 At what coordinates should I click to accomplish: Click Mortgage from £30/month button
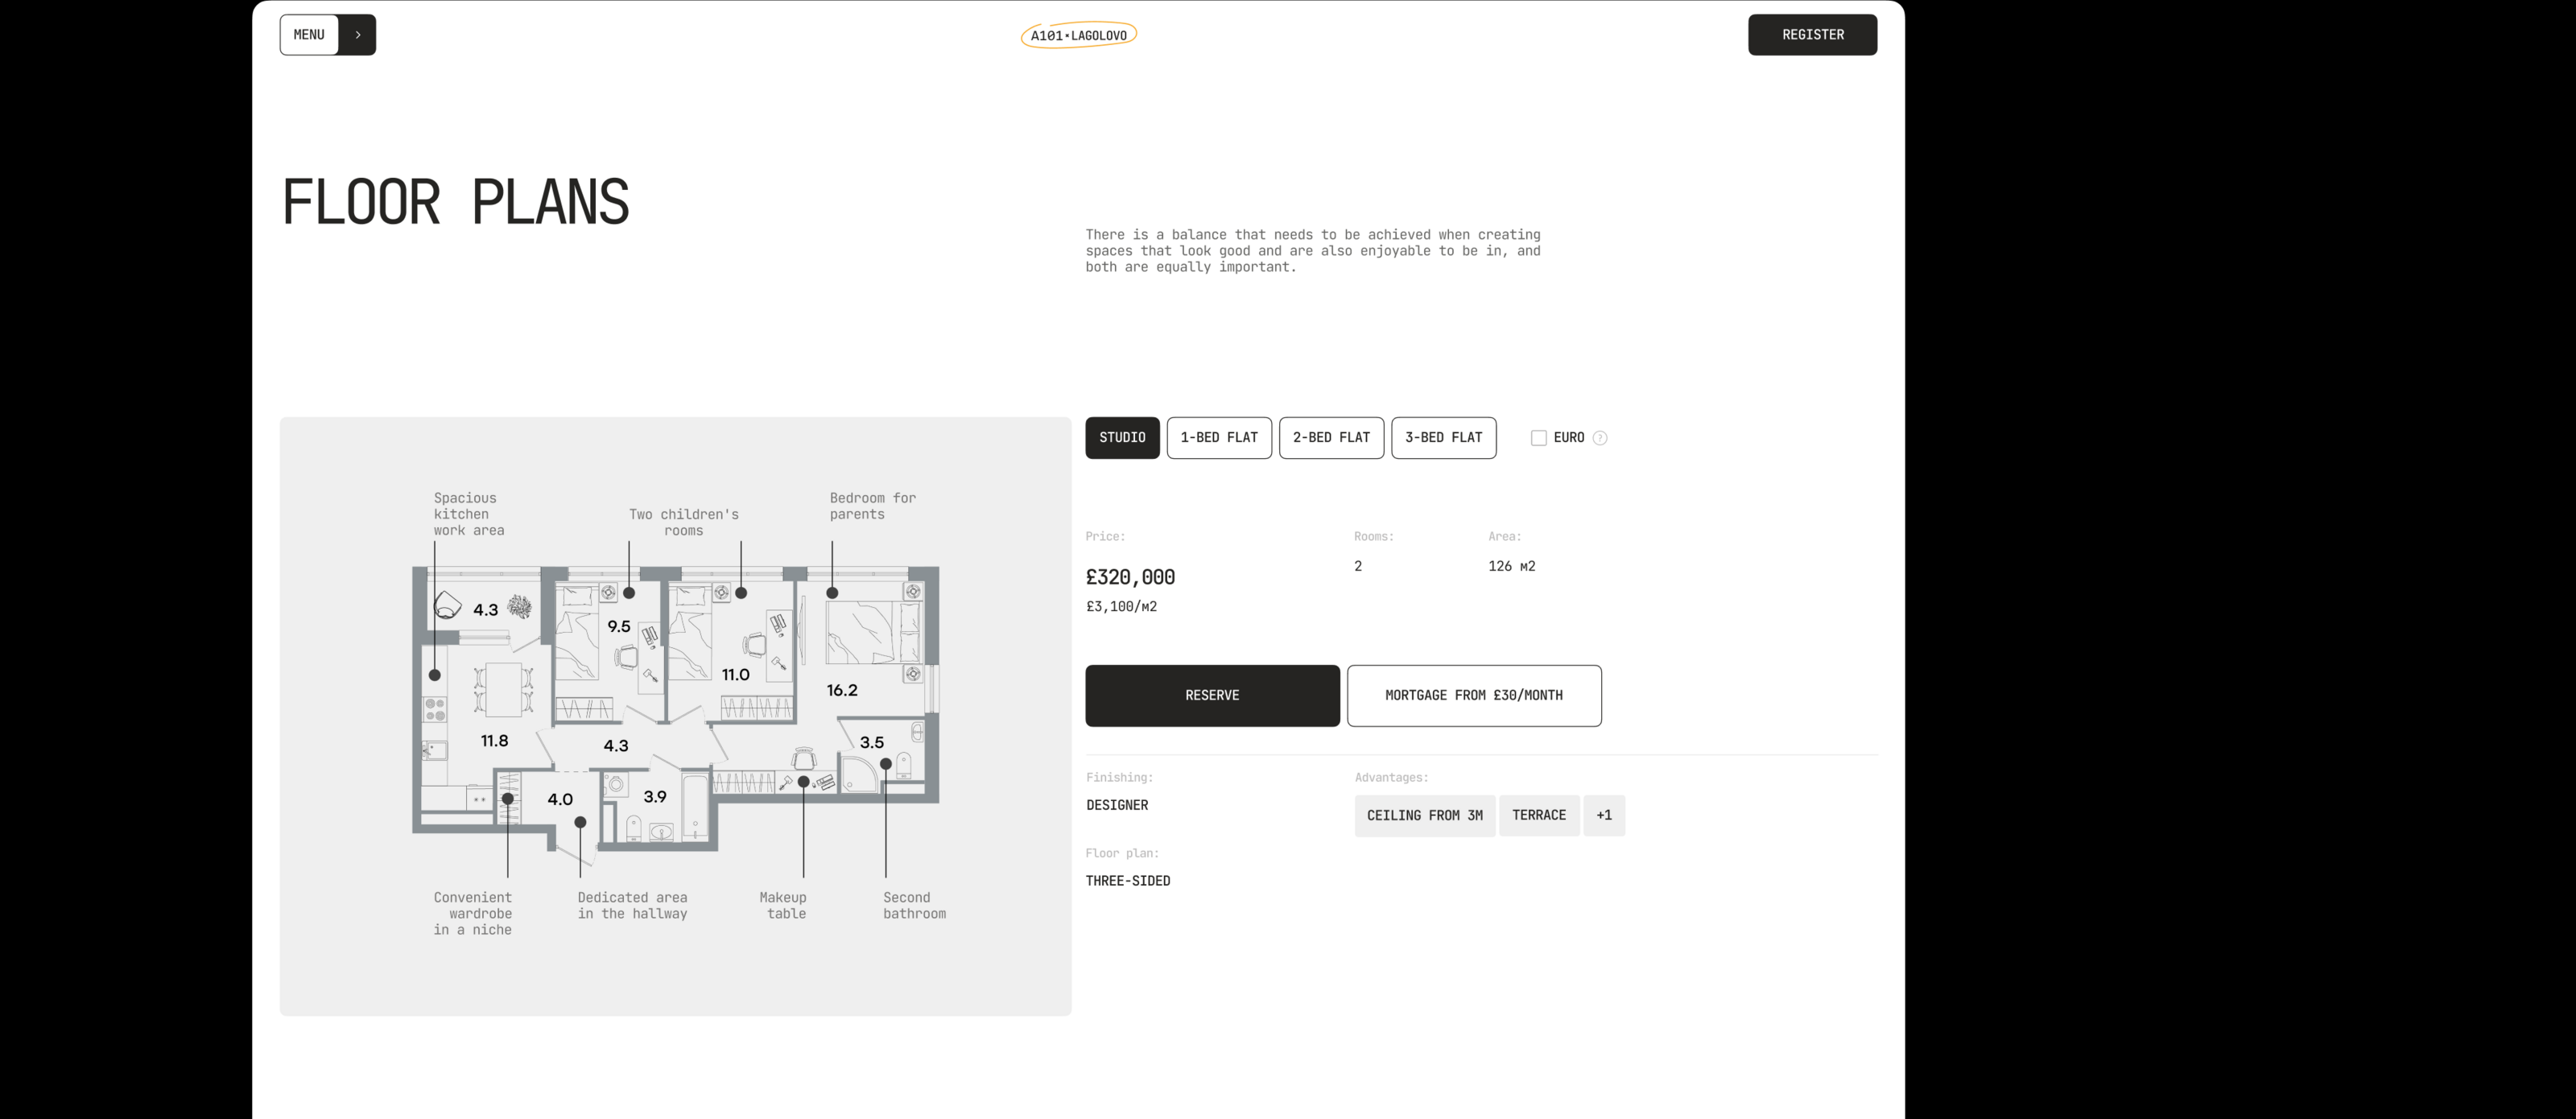(1473, 696)
